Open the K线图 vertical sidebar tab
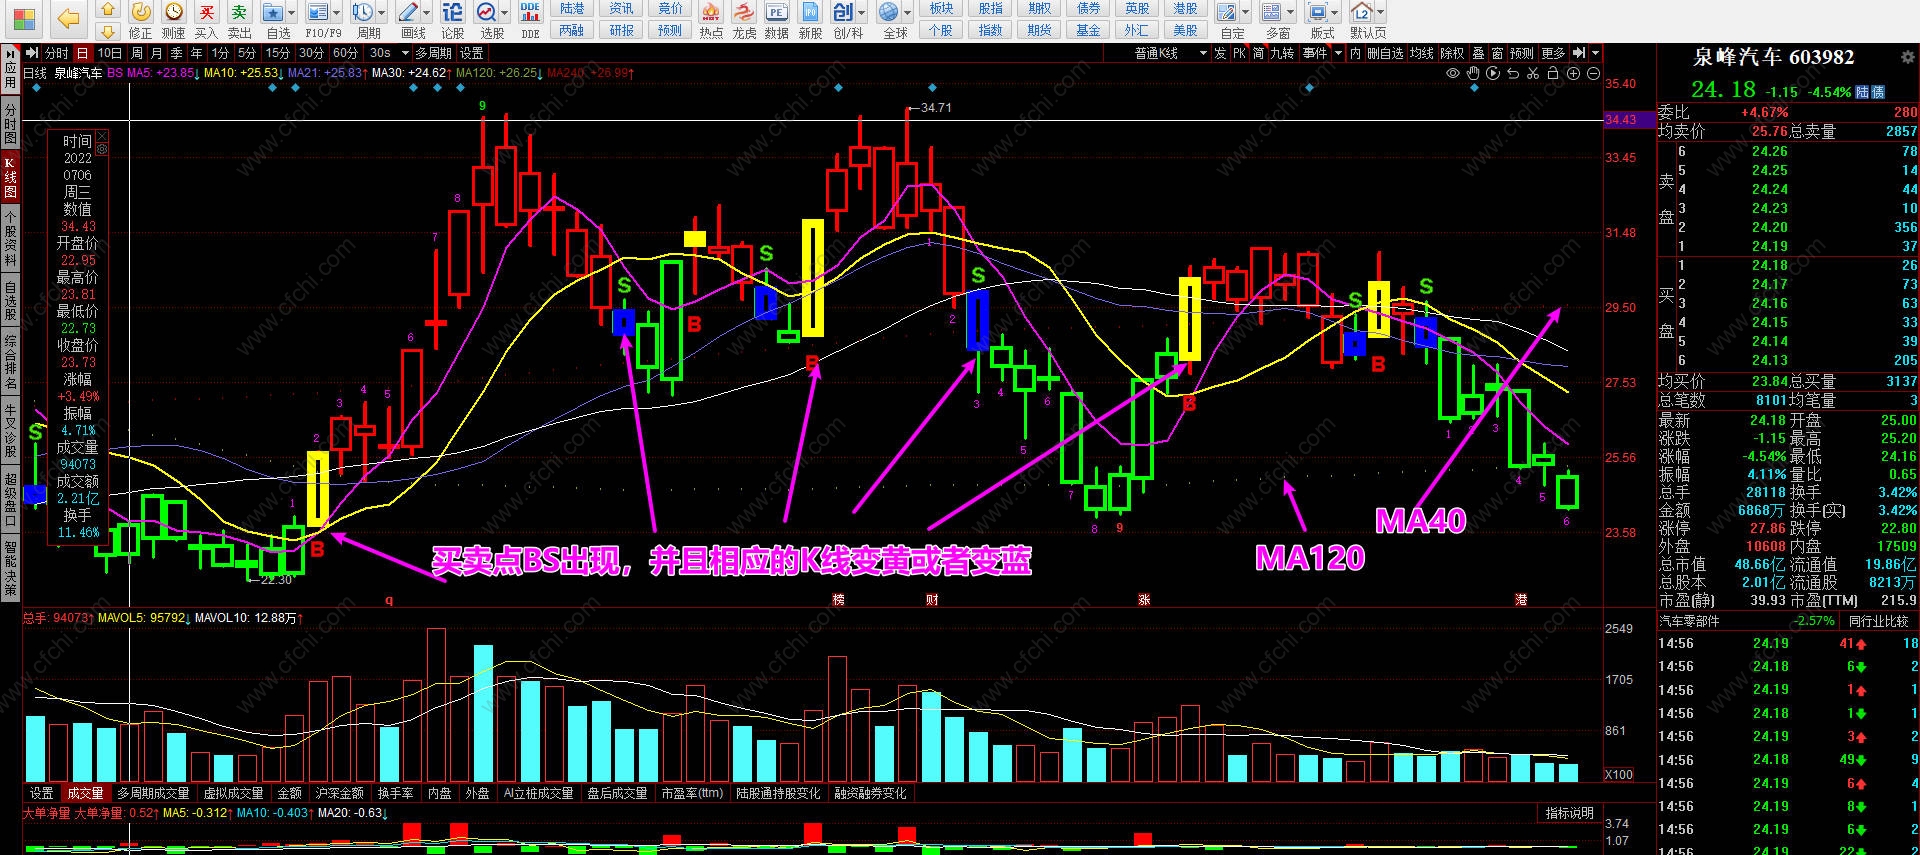Viewport: 1920px width, 855px height. pos(10,177)
